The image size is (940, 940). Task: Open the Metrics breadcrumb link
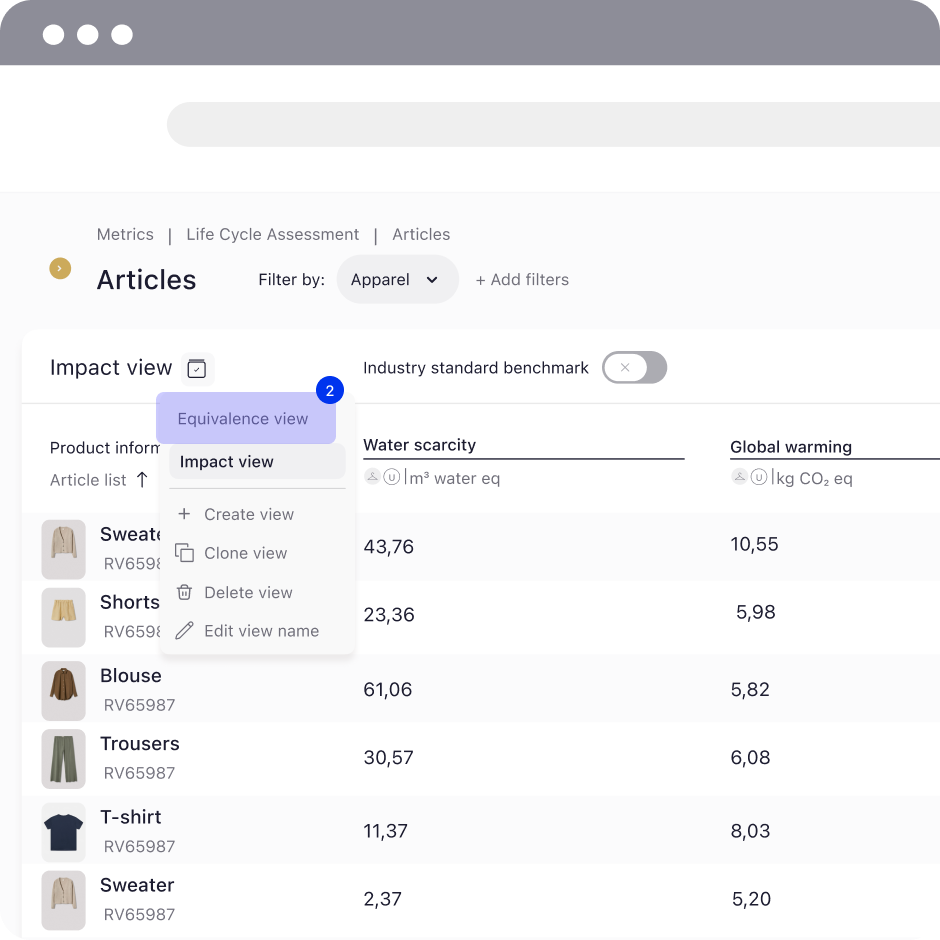125,234
